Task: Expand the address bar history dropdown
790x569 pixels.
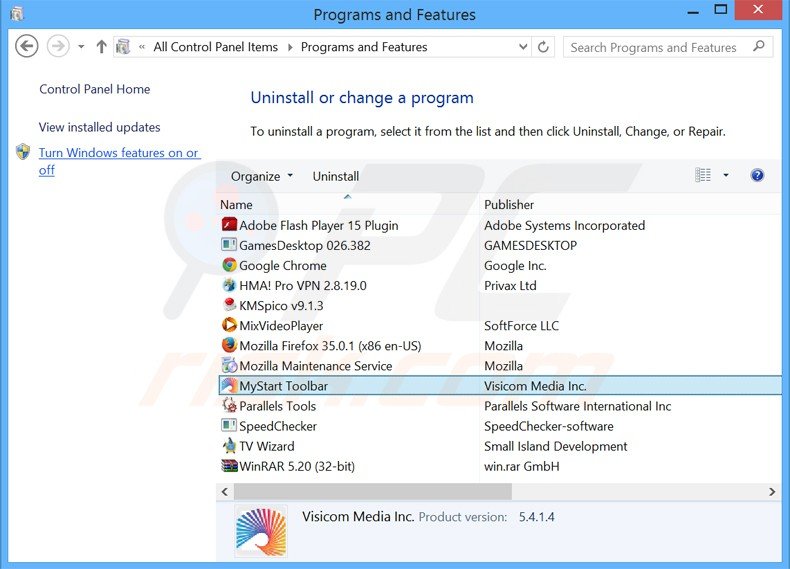Action: click(x=523, y=47)
